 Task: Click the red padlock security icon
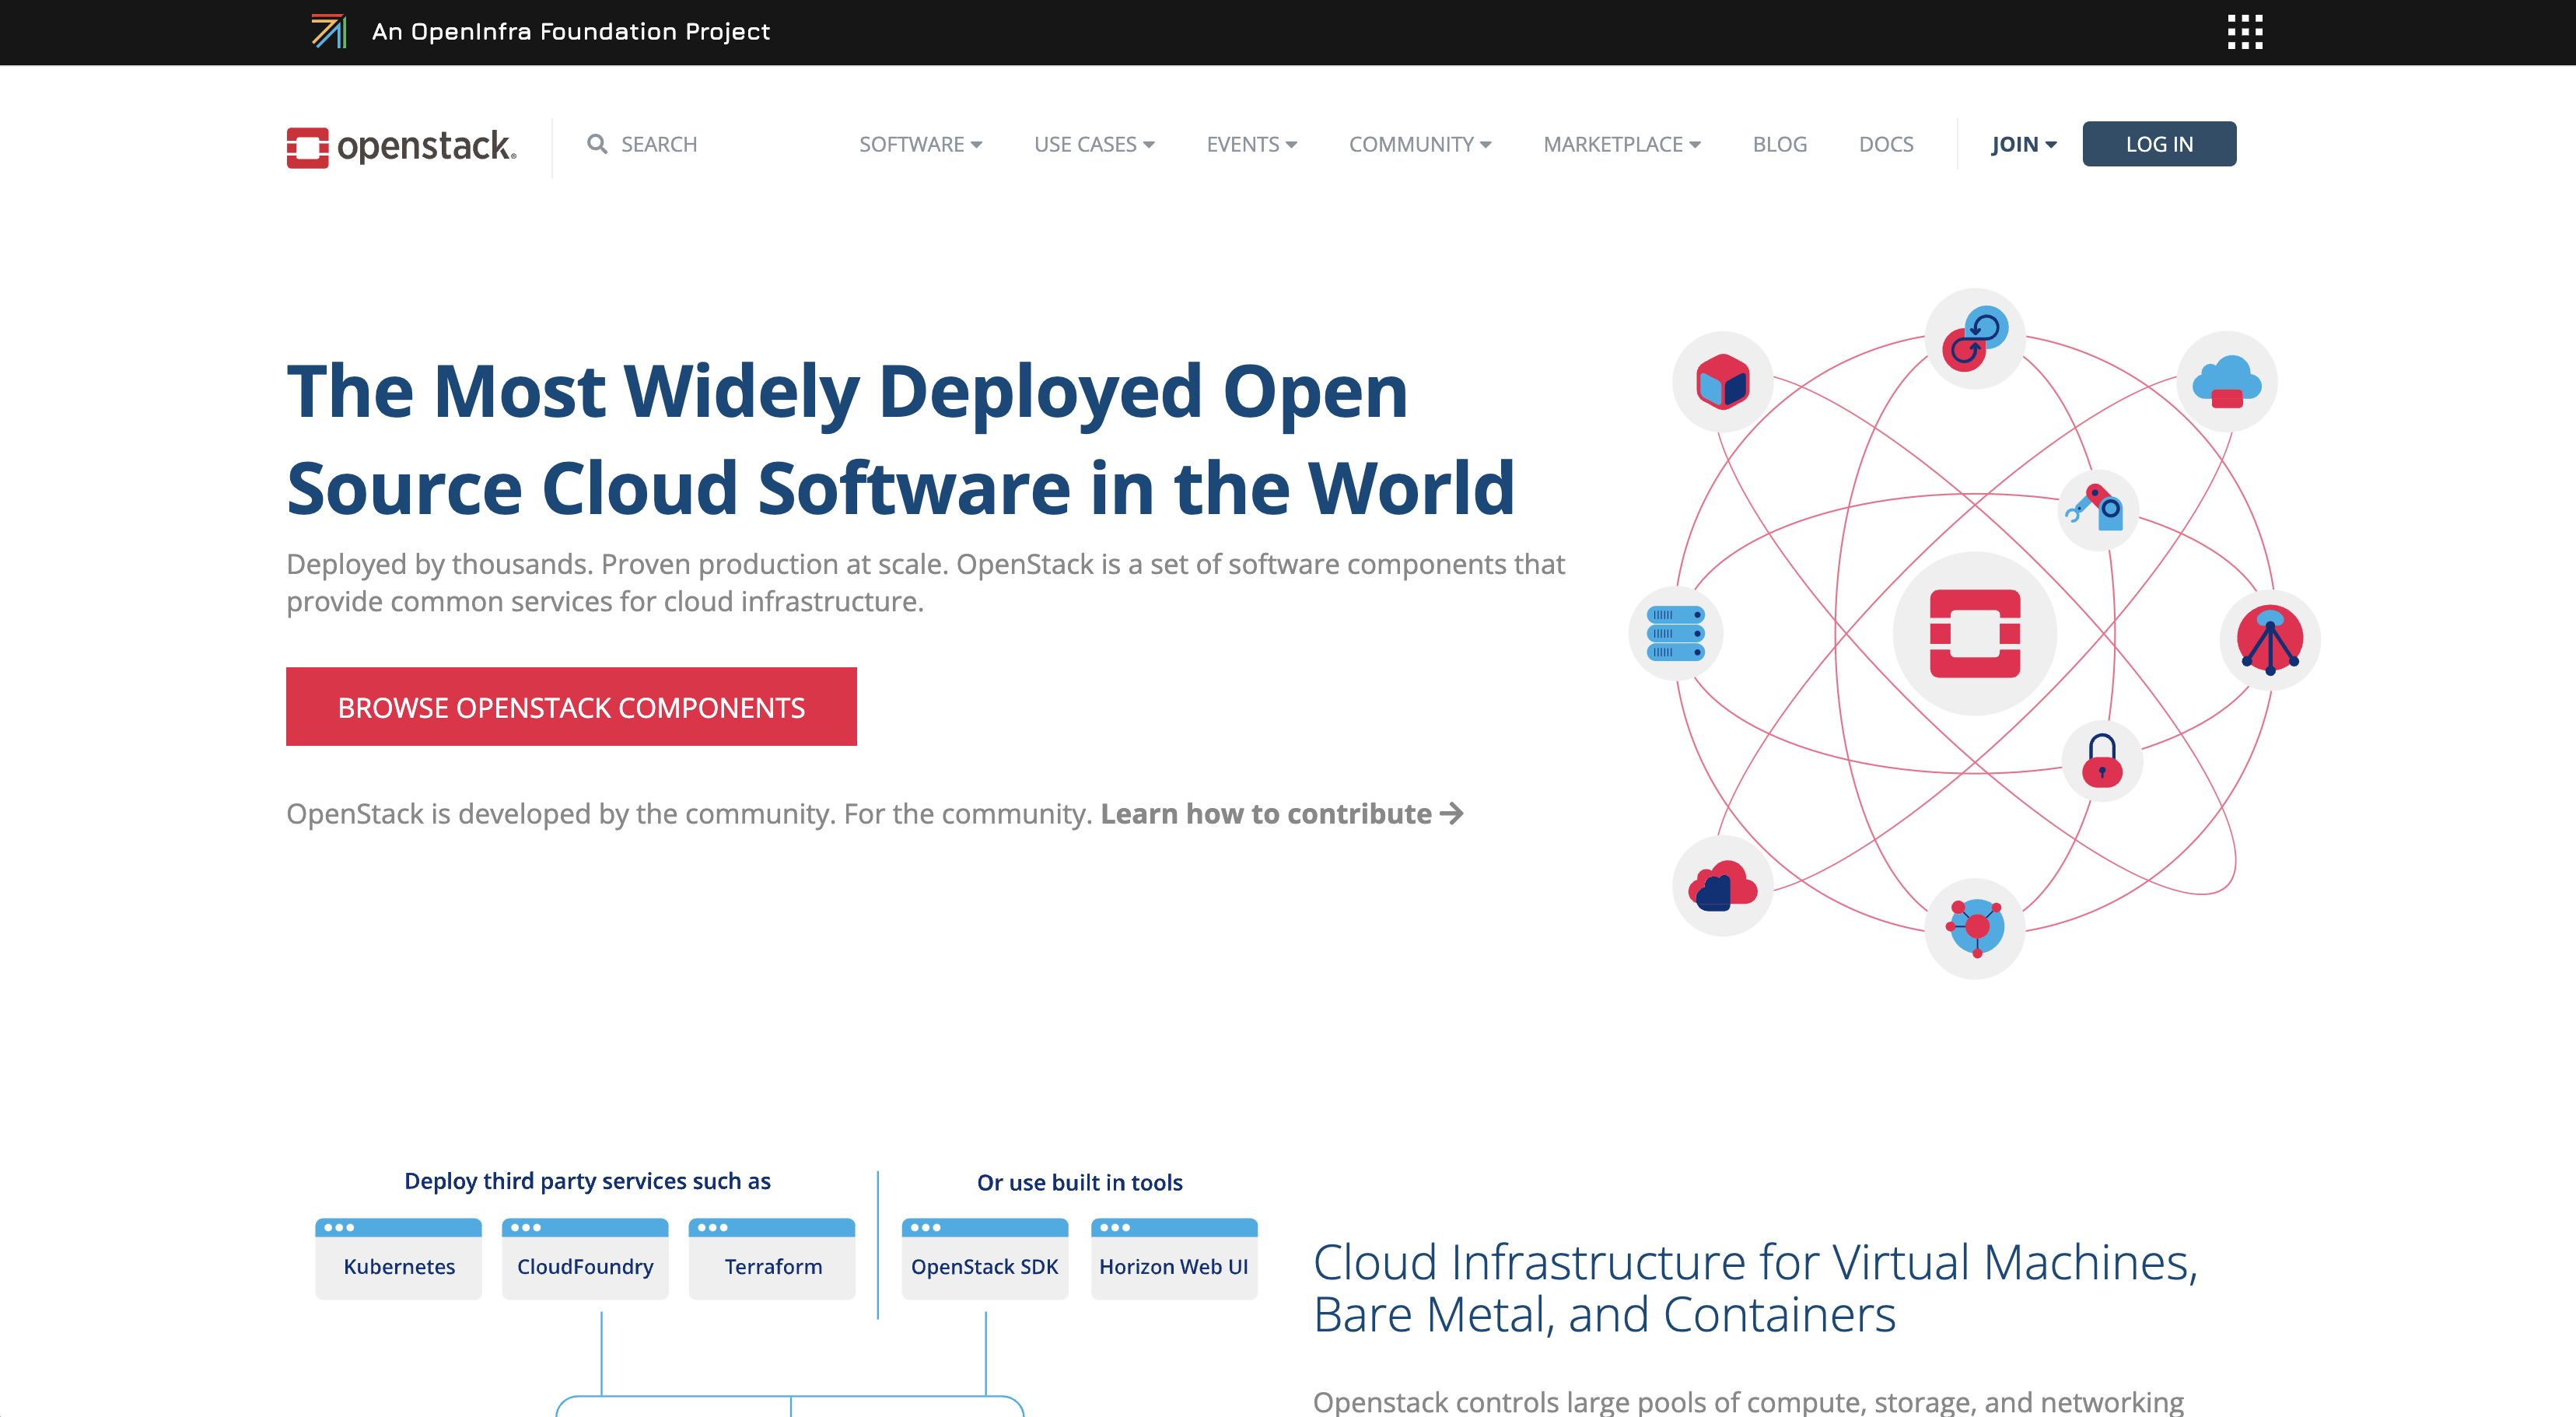pyautogui.click(x=2101, y=761)
